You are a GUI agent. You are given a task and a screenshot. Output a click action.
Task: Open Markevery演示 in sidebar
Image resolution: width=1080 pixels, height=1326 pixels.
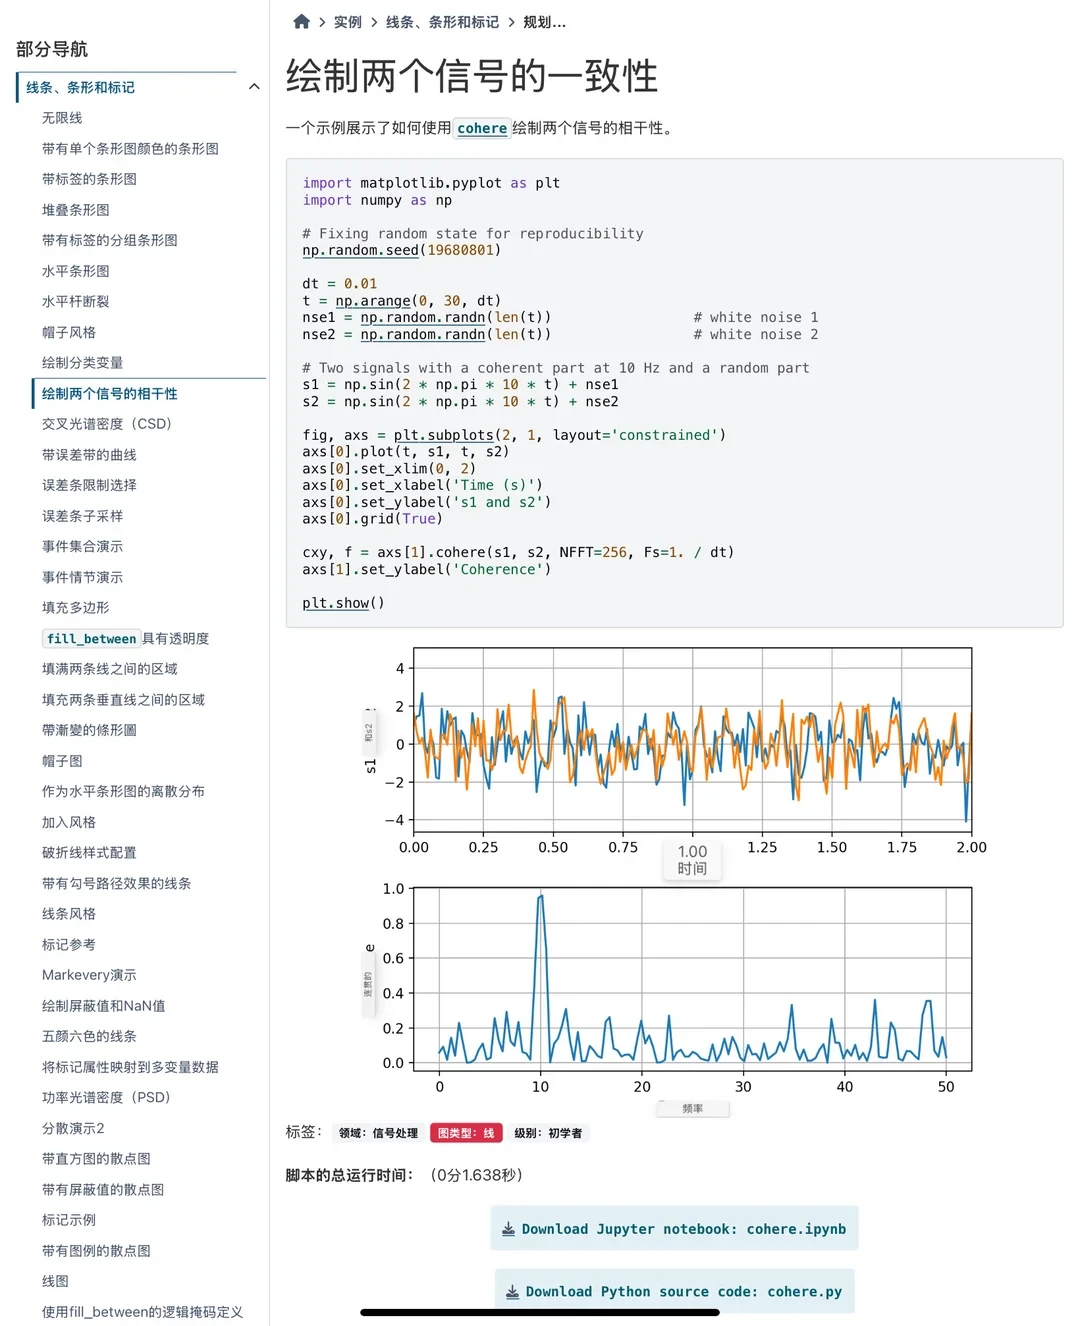[89, 975]
